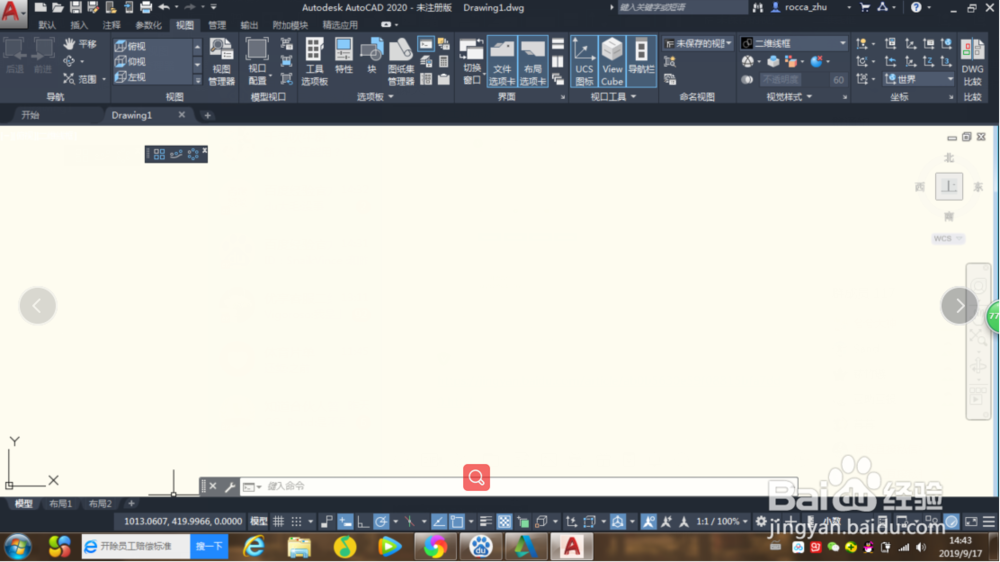
Task: Open the Help question mark icon
Action: pos(916,8)
